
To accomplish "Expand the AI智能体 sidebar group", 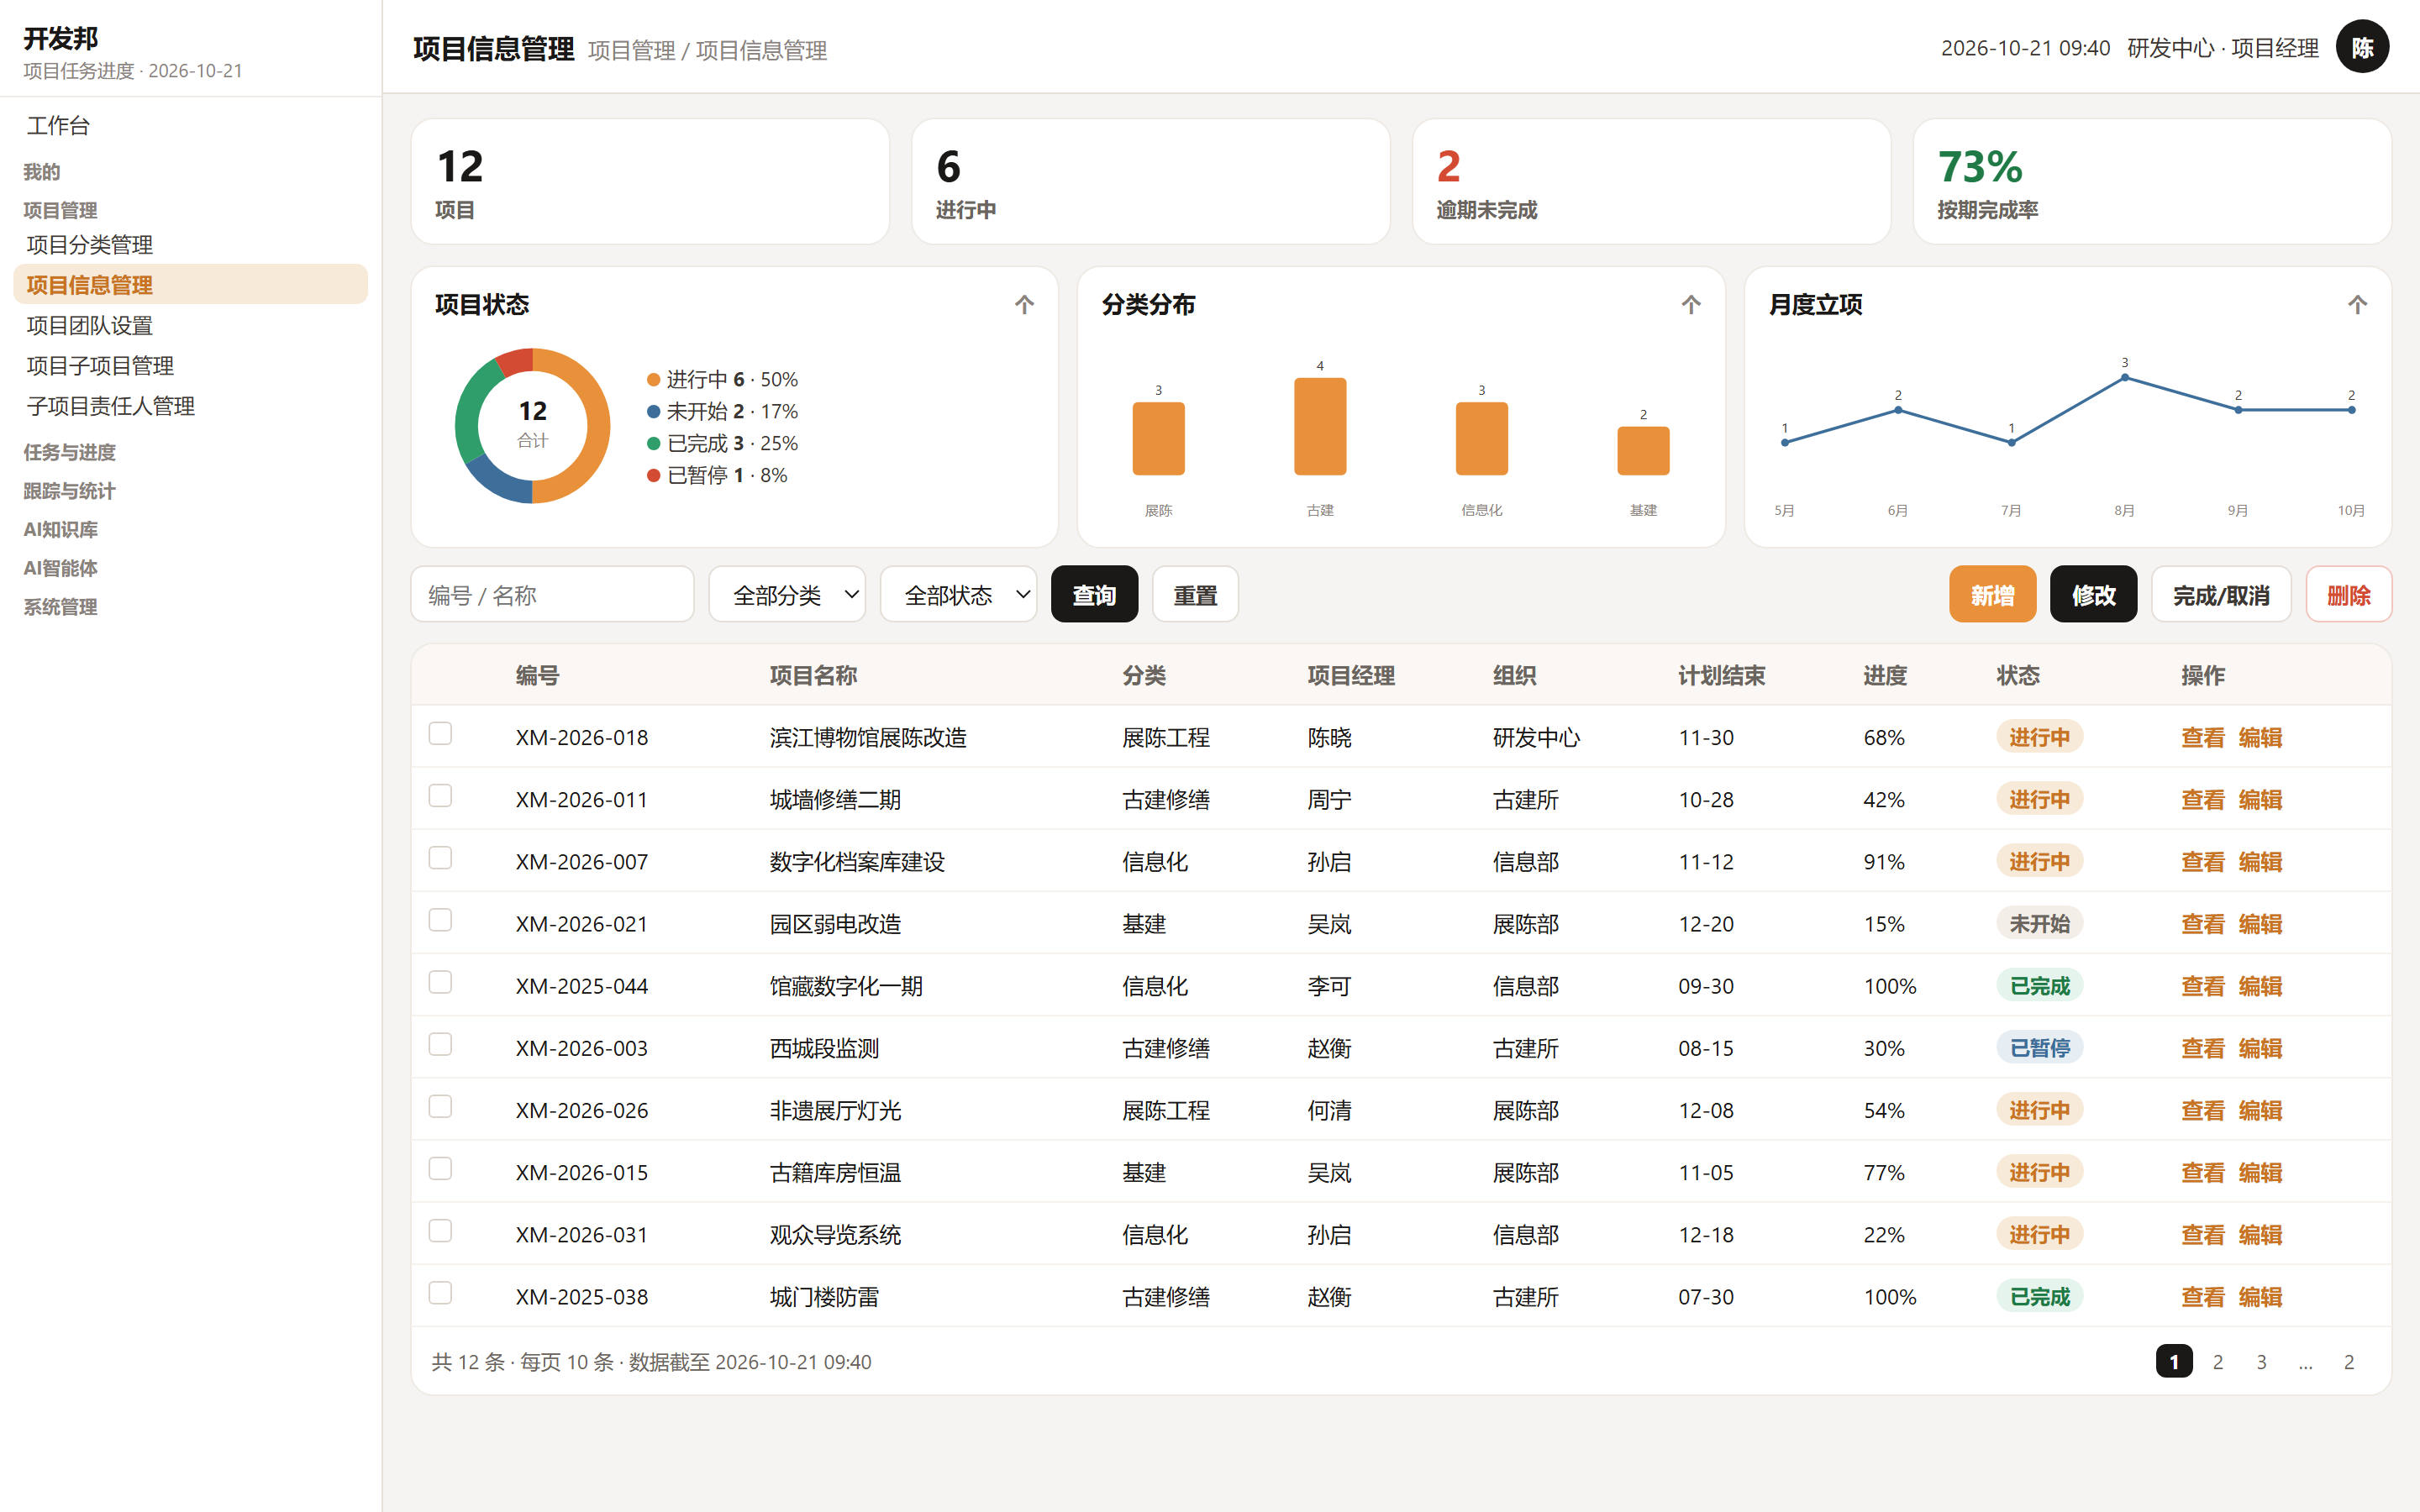I will (x=61, y=568).
